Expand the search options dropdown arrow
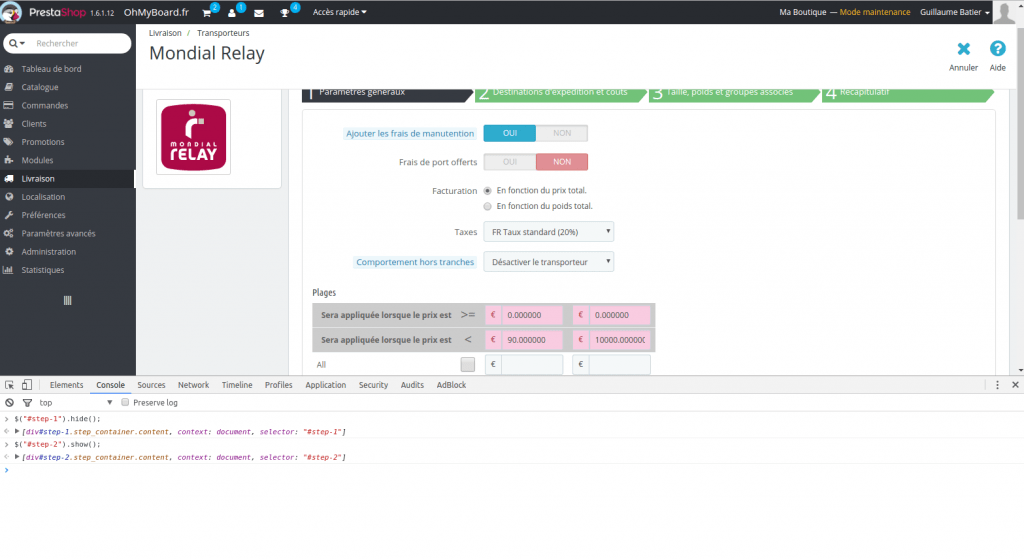The height and width of the screenshot is (559, 1024). [22, 44]
